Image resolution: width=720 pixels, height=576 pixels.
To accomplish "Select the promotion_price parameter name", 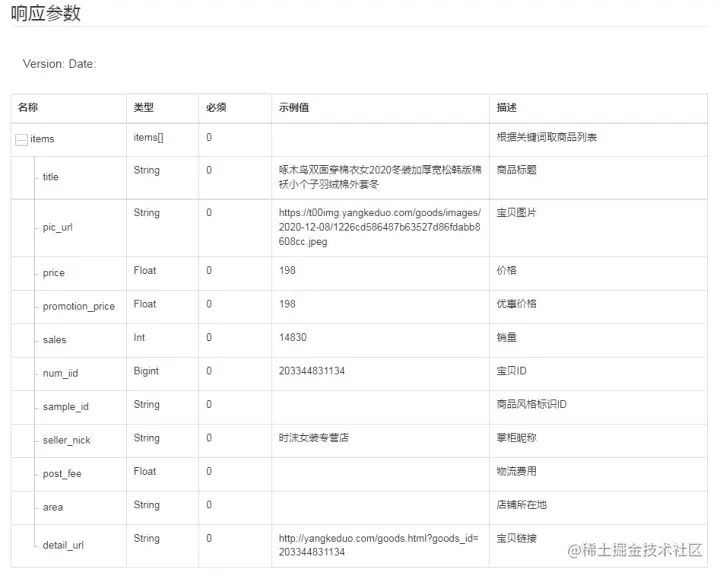I will click(x=79, y=306).
